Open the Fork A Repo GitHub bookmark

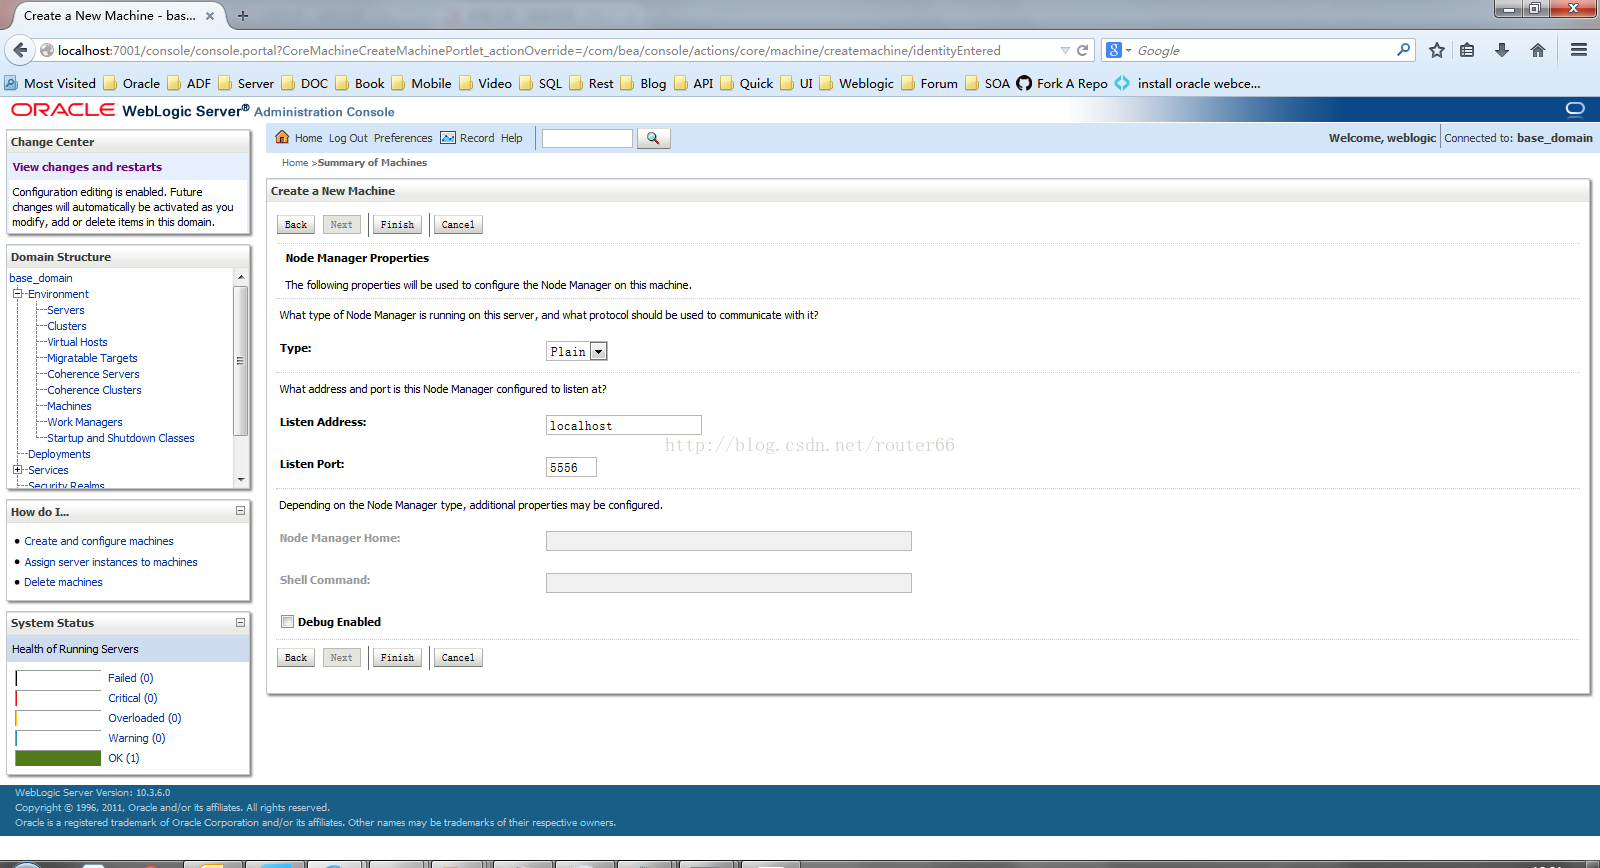click(1062, 83)
